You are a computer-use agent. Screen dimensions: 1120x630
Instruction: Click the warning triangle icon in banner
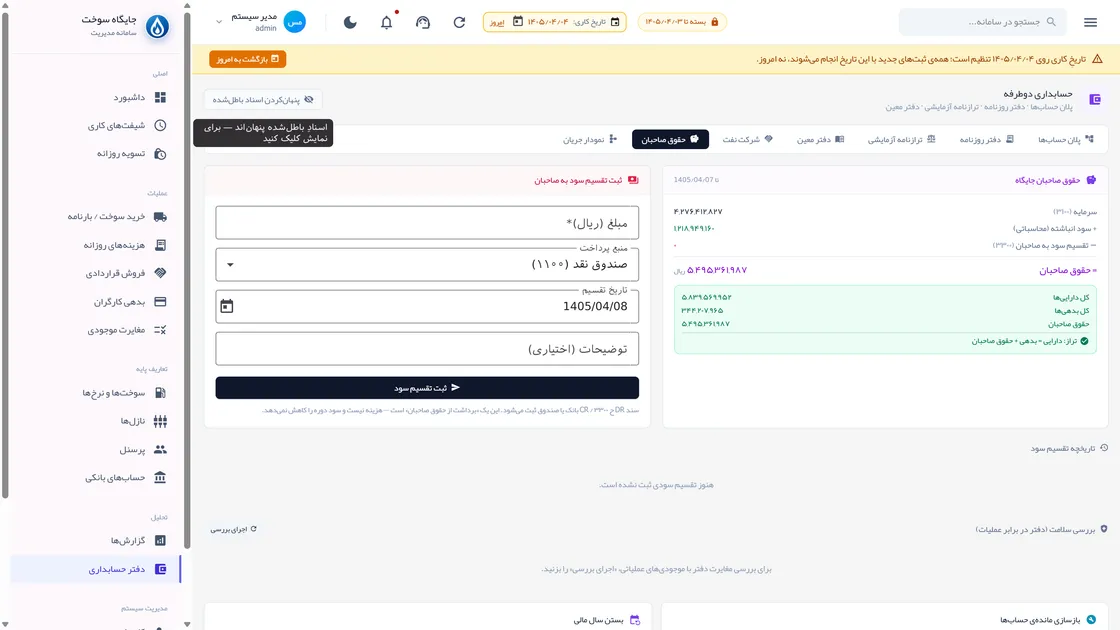pos(1097,59)
